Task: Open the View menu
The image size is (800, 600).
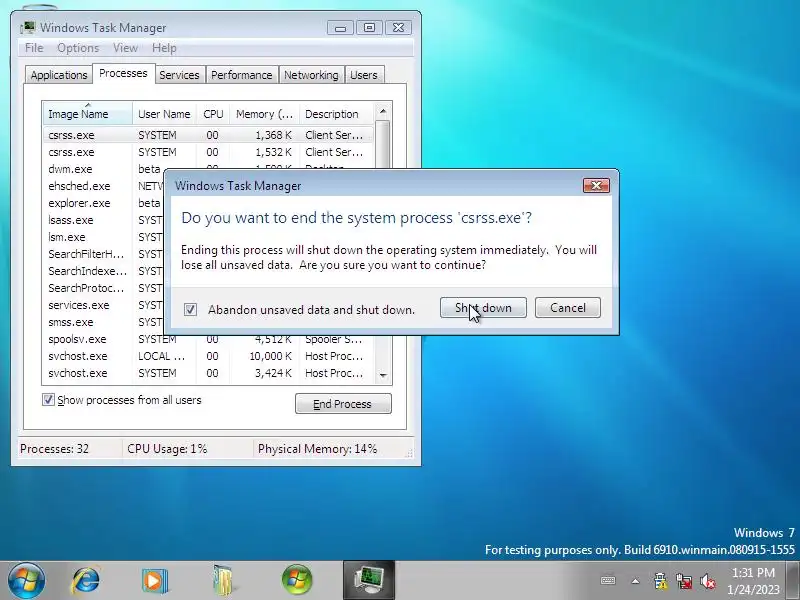Action: click(x=126, y=48)
